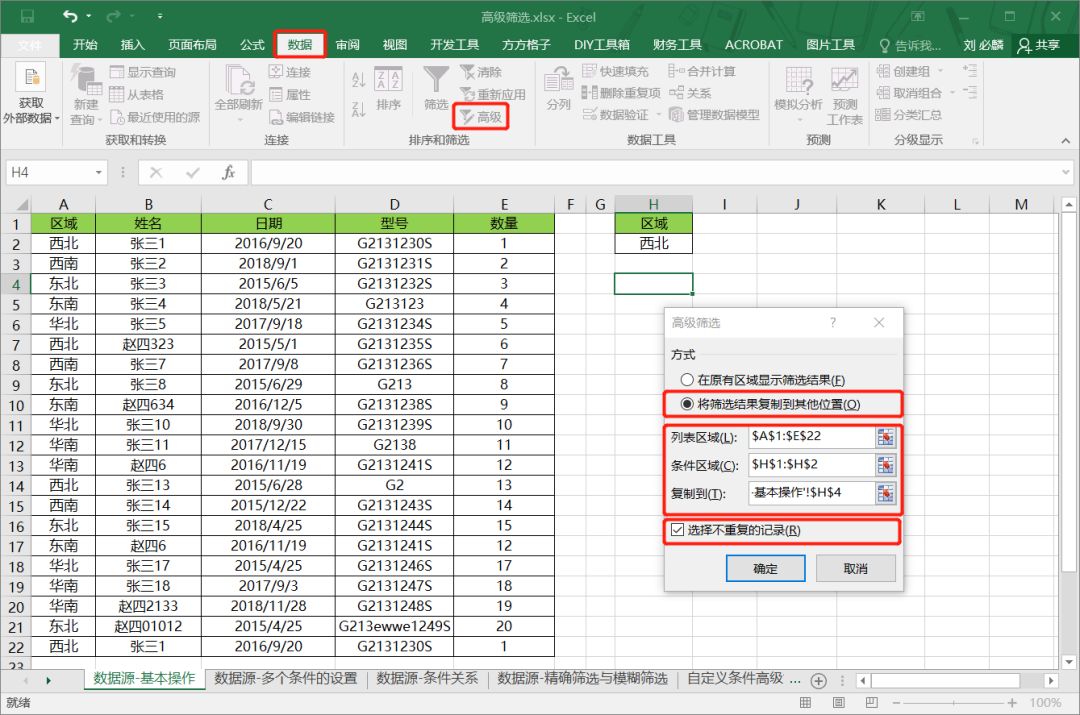Click the OK button in Advanced Filter
Viewport: 1080px width, 715px height.
765,568
